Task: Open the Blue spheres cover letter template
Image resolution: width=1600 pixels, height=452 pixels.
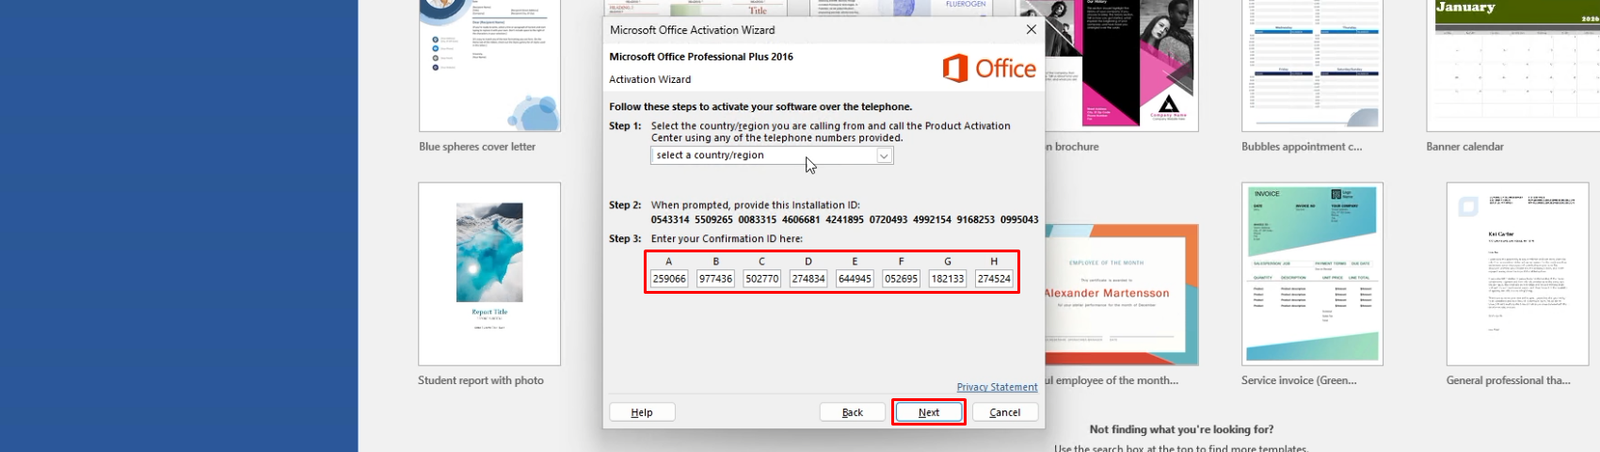Action: point(490,65)
